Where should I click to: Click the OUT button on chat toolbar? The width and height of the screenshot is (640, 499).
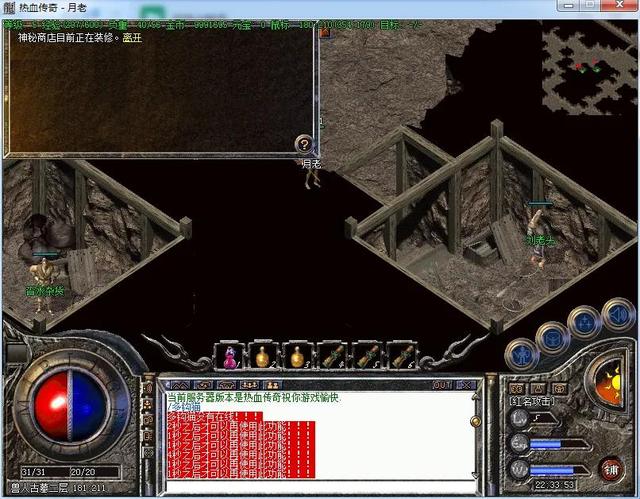443,385
